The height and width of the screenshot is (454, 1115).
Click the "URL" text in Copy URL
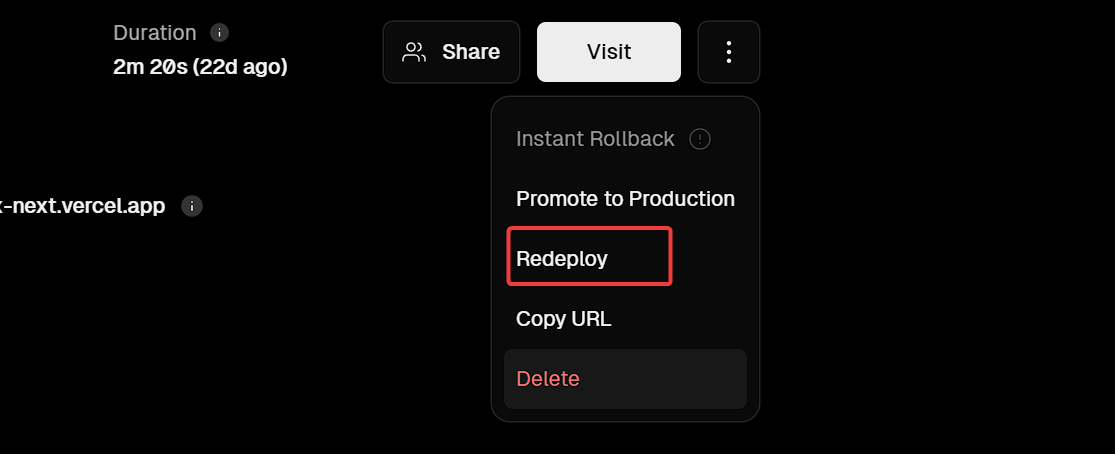590,319
